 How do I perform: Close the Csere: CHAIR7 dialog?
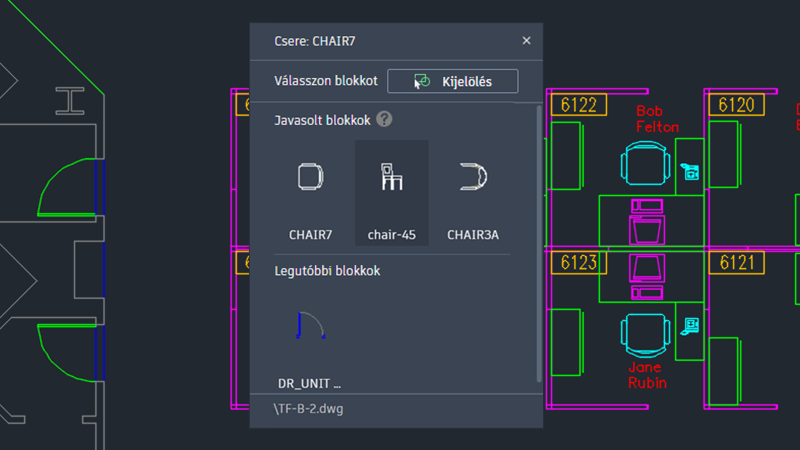(x=527, y=41)
